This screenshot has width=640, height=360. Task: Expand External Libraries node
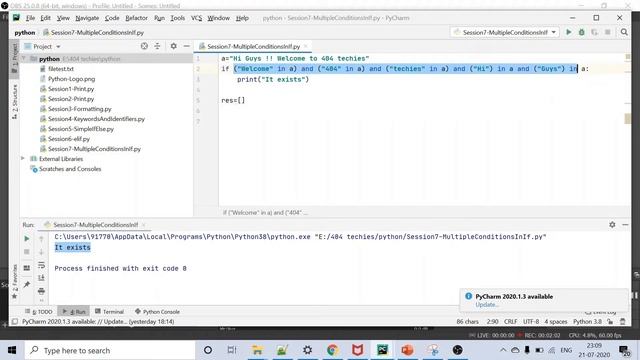click(23, 158)
